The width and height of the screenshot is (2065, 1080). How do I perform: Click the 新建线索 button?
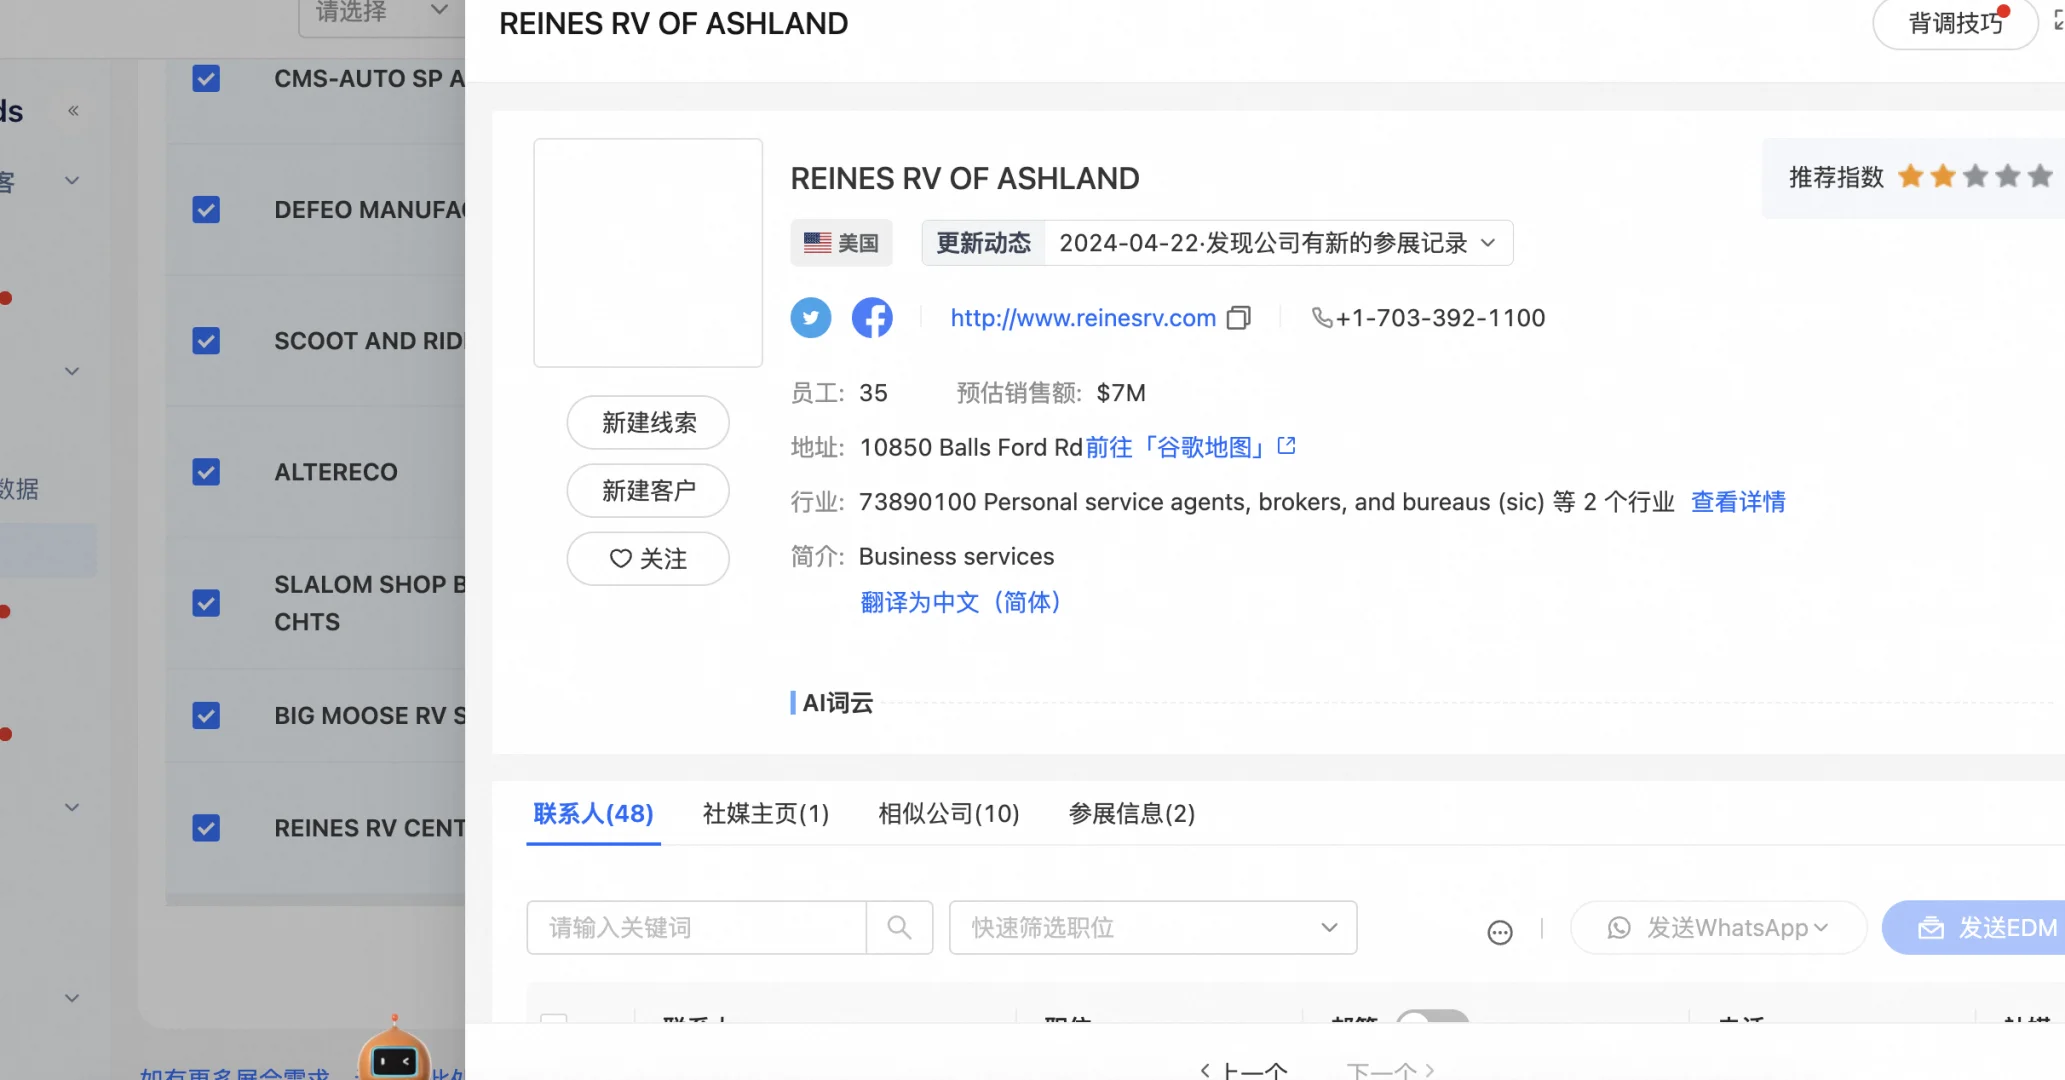click(648, 423)
